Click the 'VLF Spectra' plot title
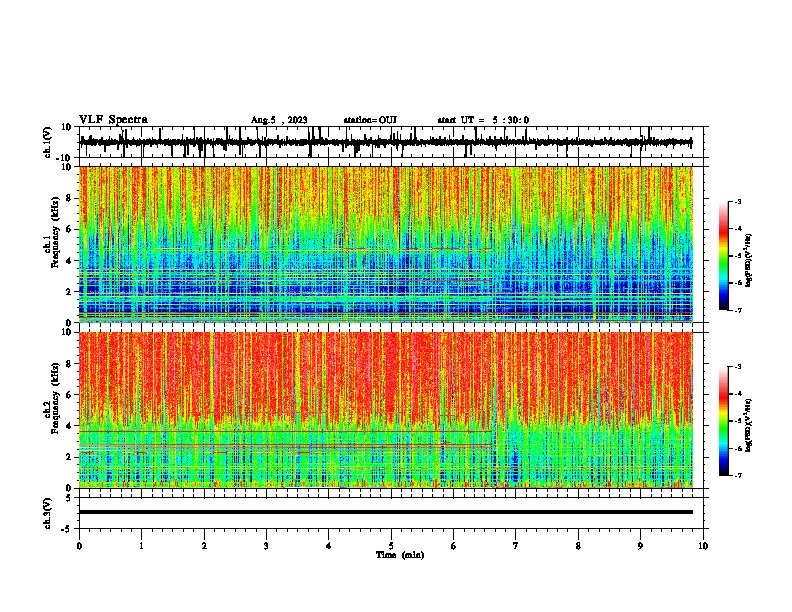The width and height of the screenshot is (792, 612). pyautogui.click(x=113, y=120)
